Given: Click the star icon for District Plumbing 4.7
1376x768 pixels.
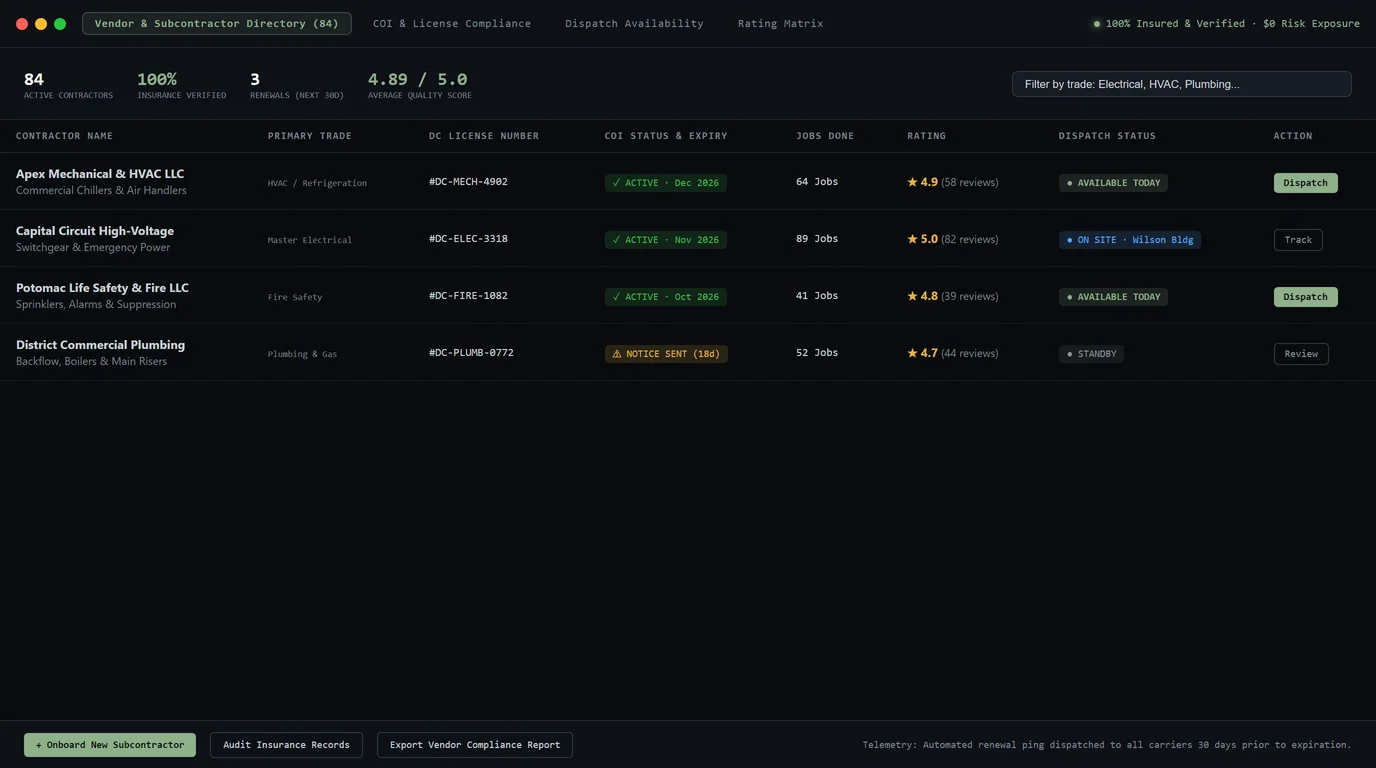Looking at the screenshot, I should 912,353.
